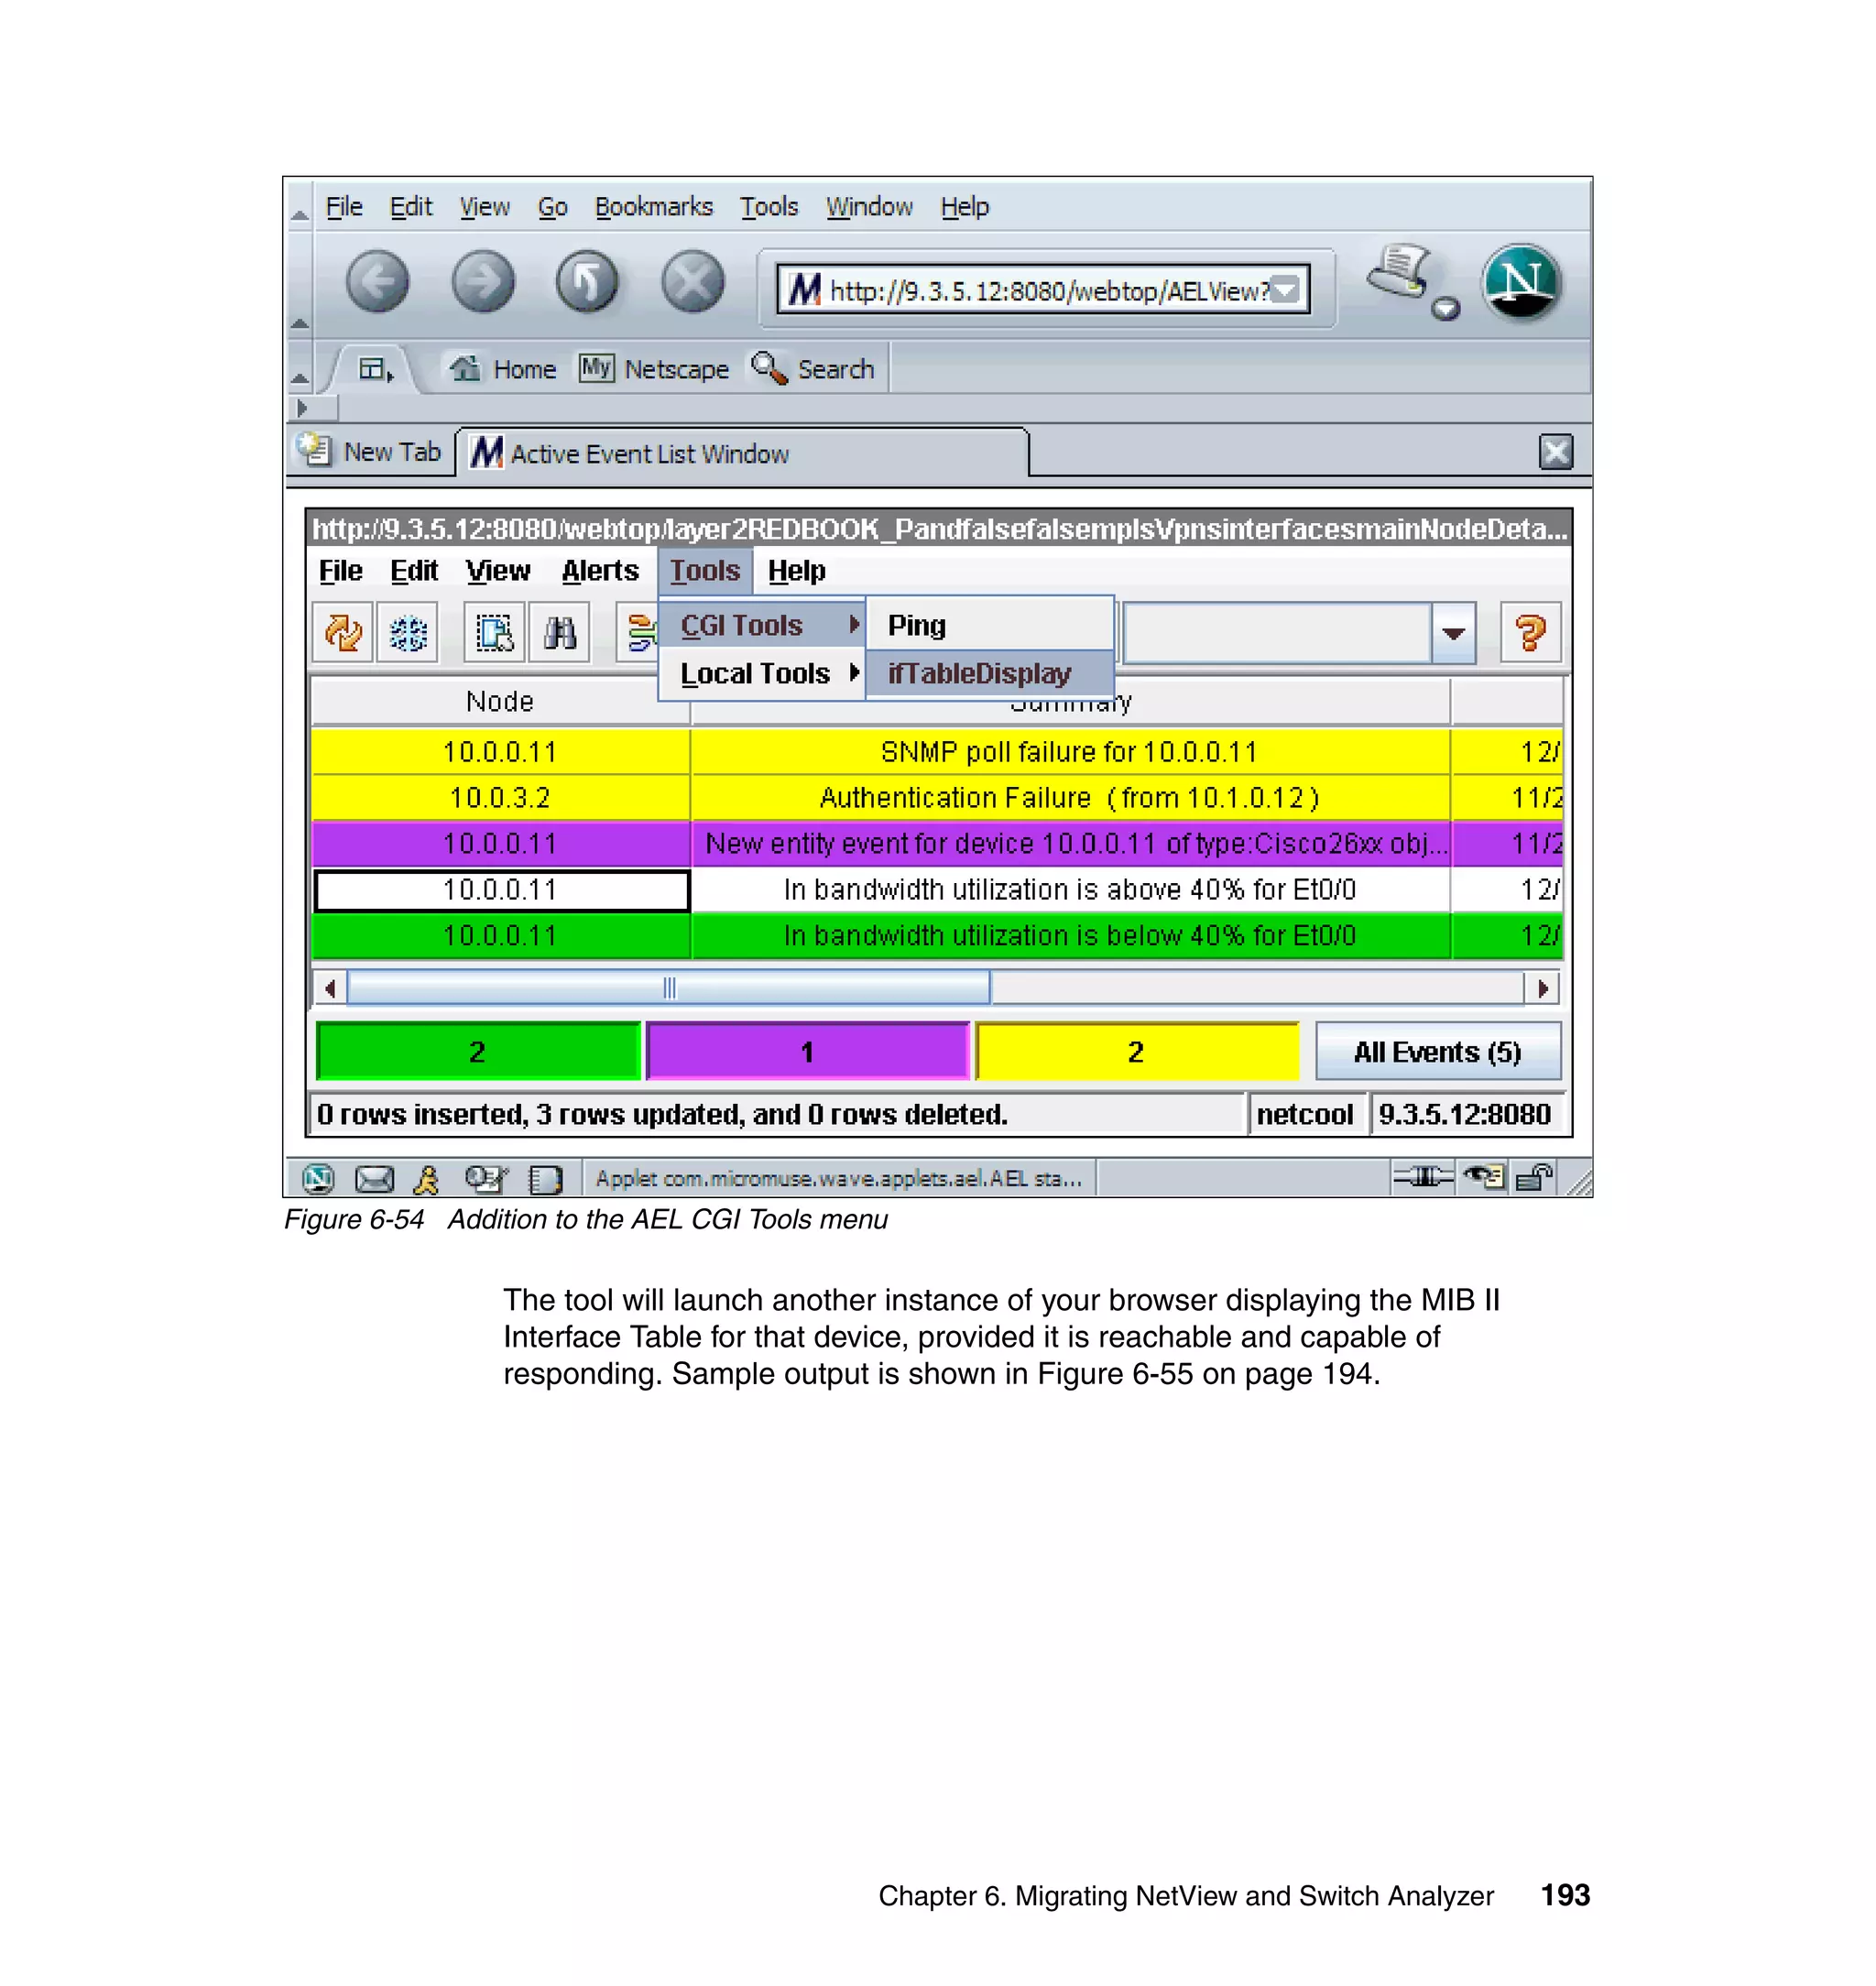Click the browser Reload button

click(x=587, y=281)
